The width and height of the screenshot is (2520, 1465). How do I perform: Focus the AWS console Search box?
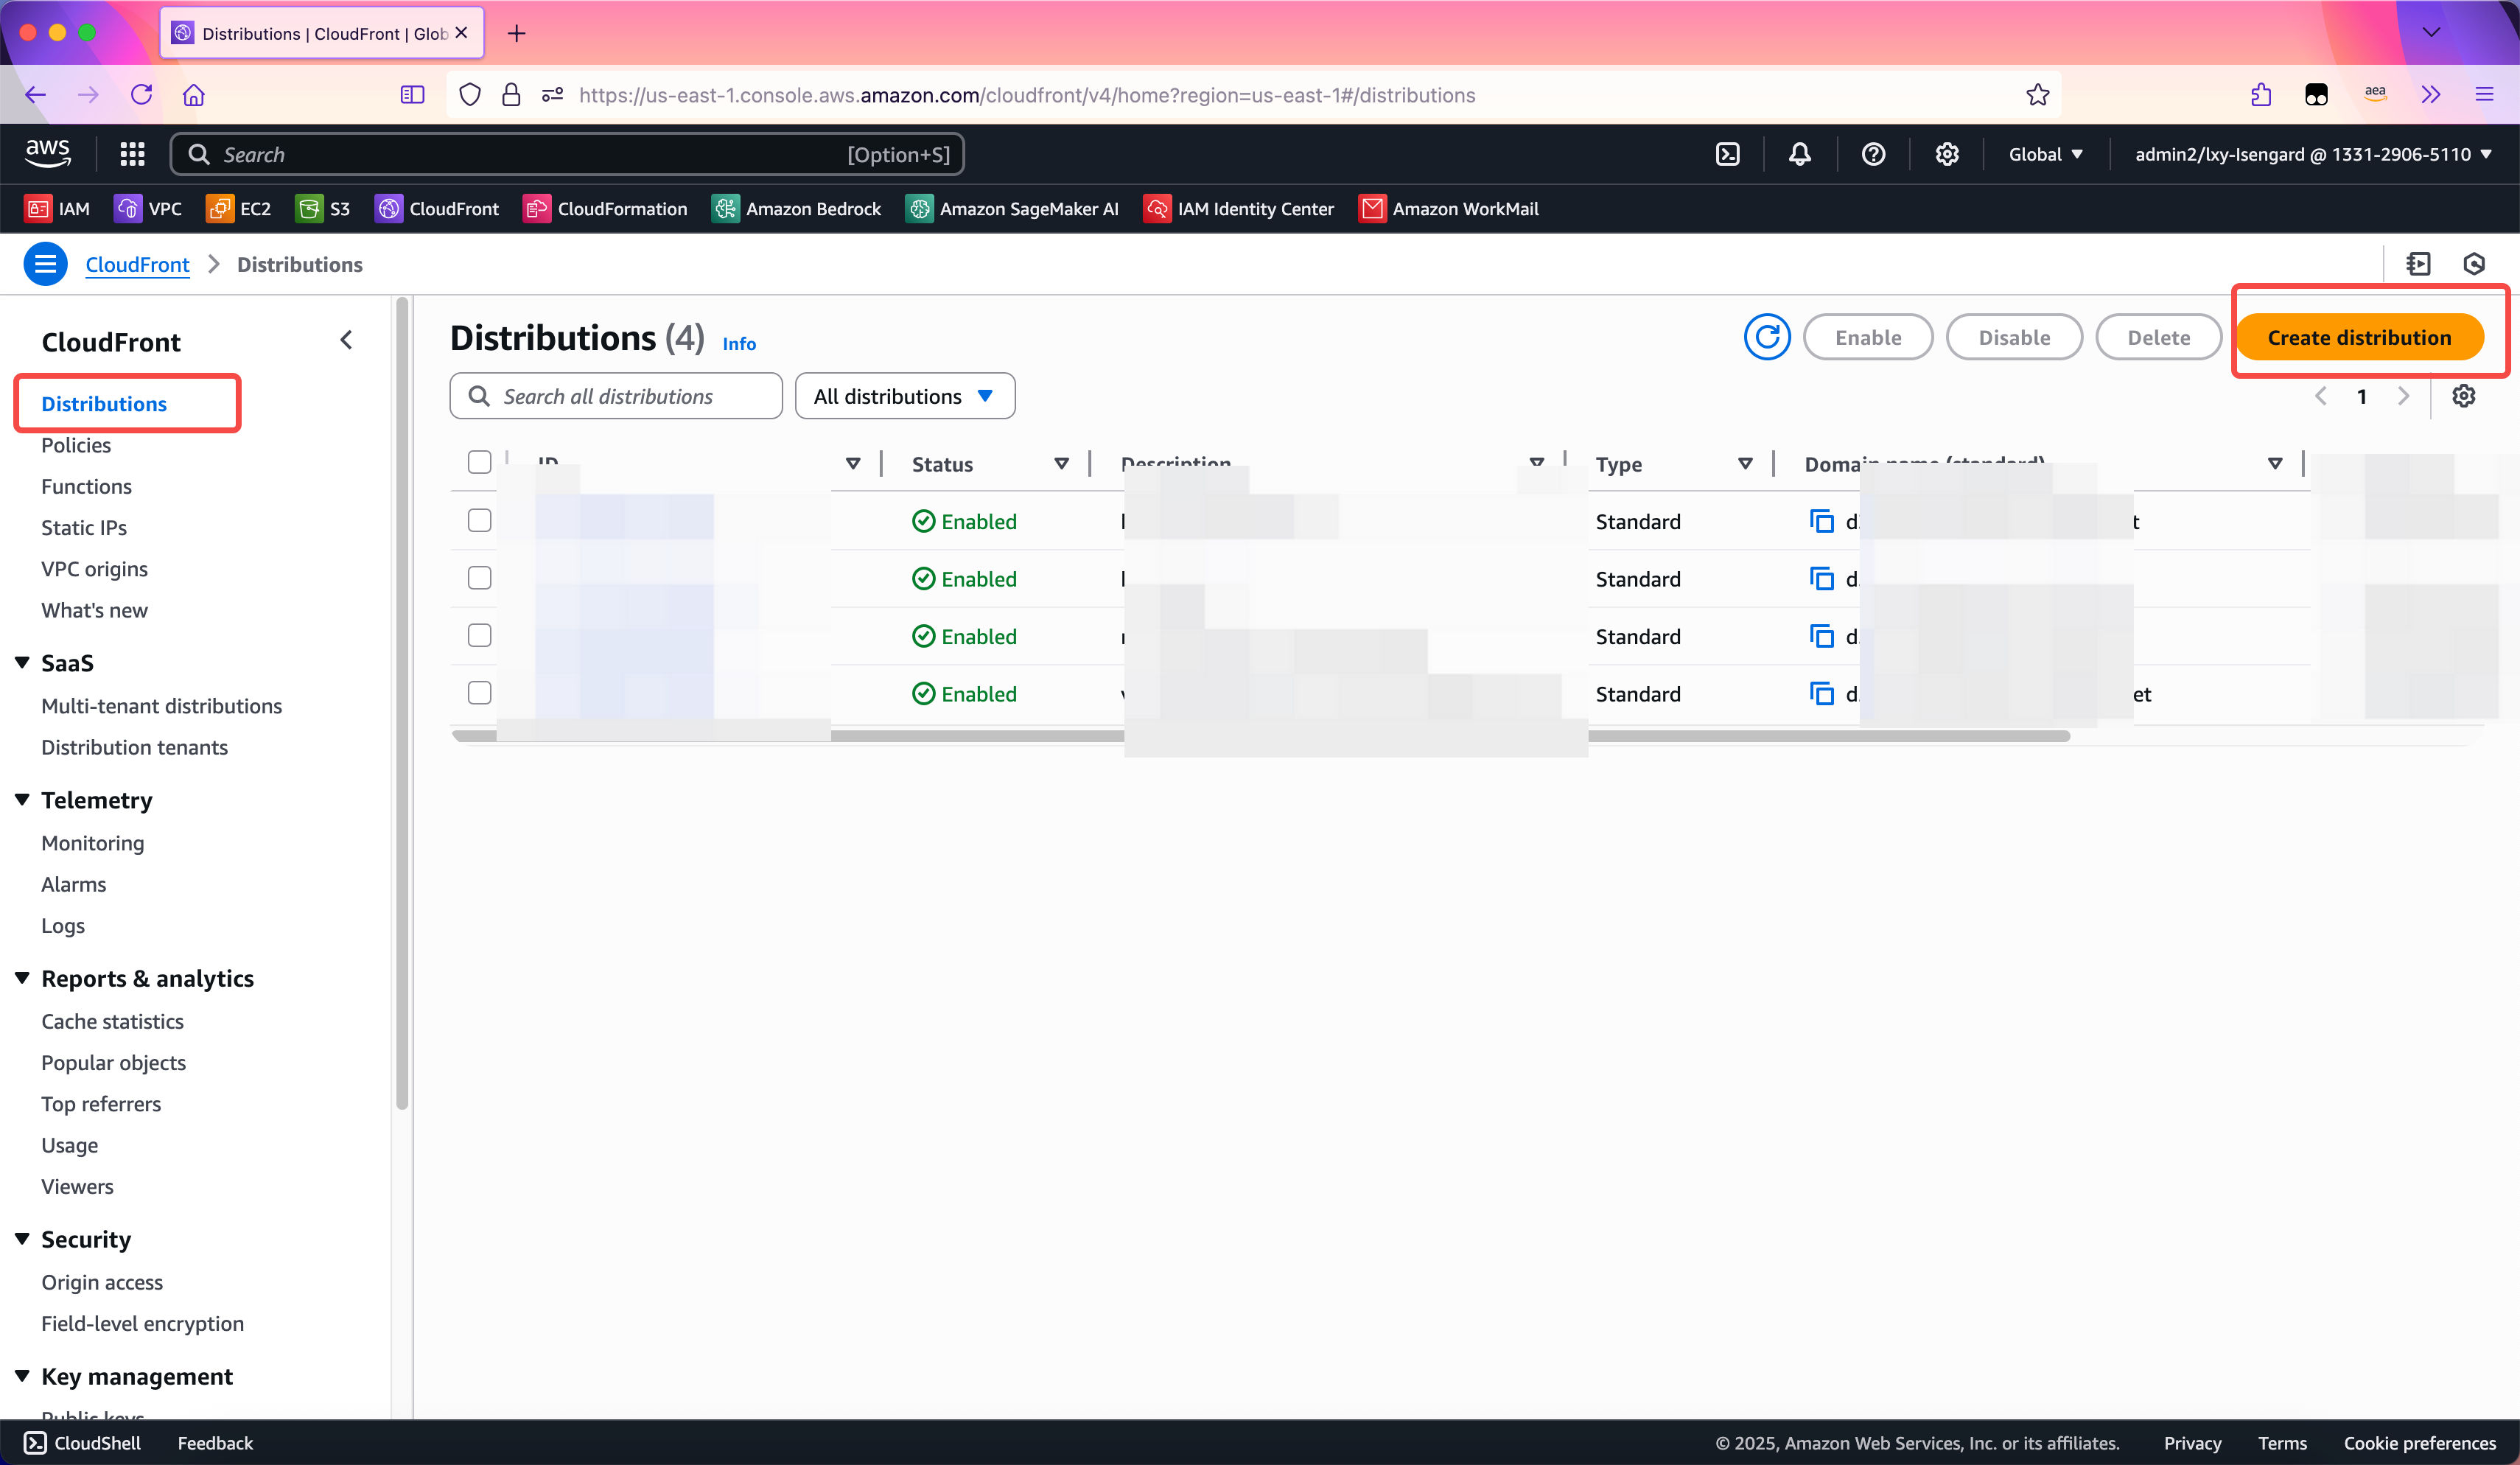[x=567, y=154]
